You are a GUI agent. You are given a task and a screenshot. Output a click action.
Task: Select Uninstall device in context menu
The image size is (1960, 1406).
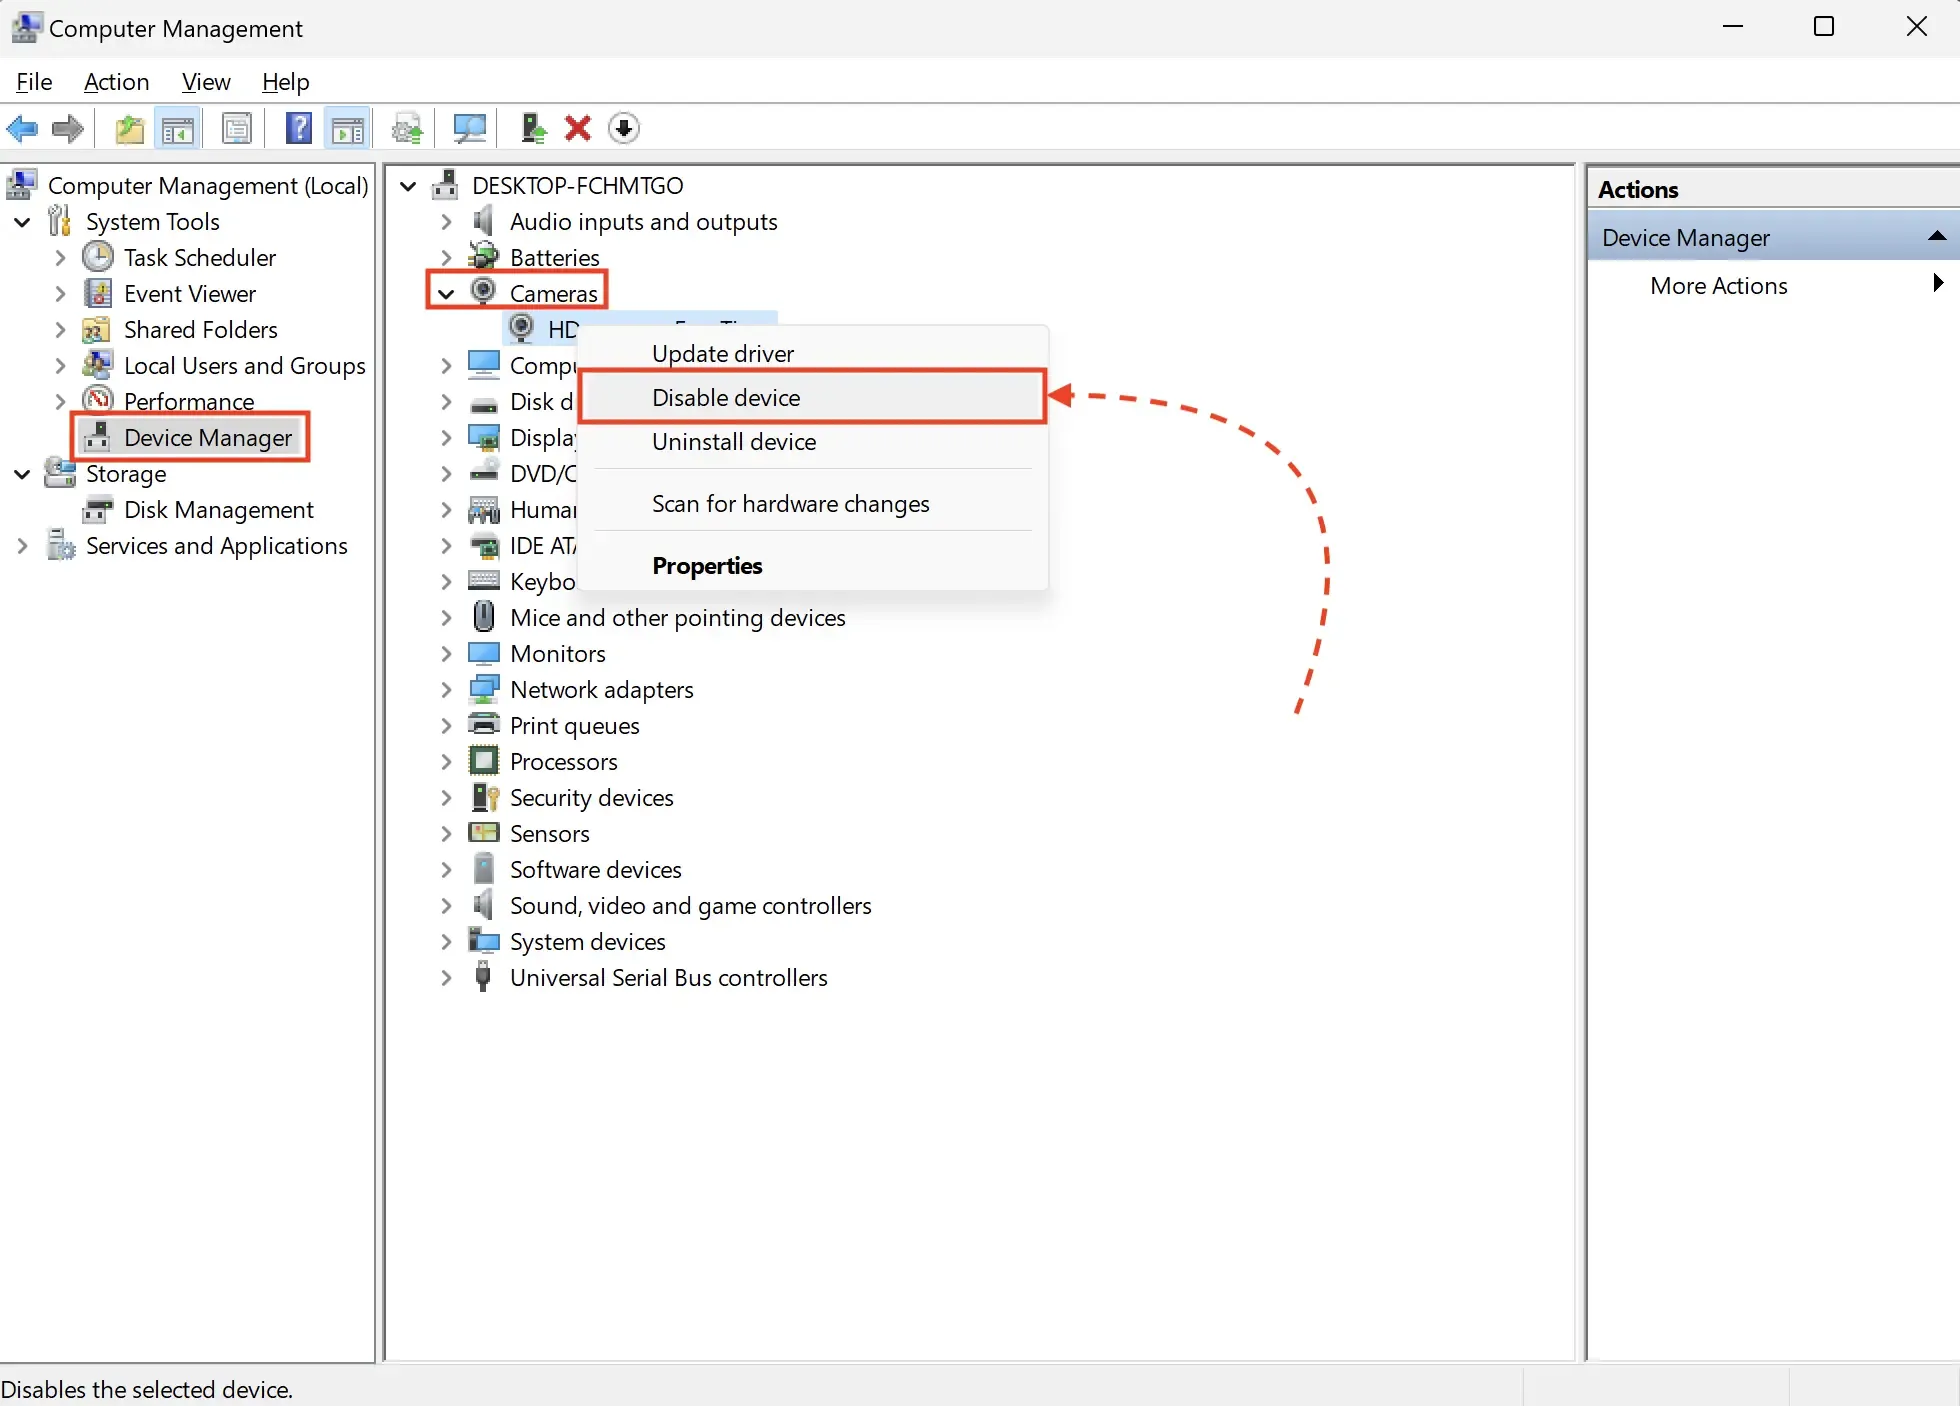coord(734,442)
